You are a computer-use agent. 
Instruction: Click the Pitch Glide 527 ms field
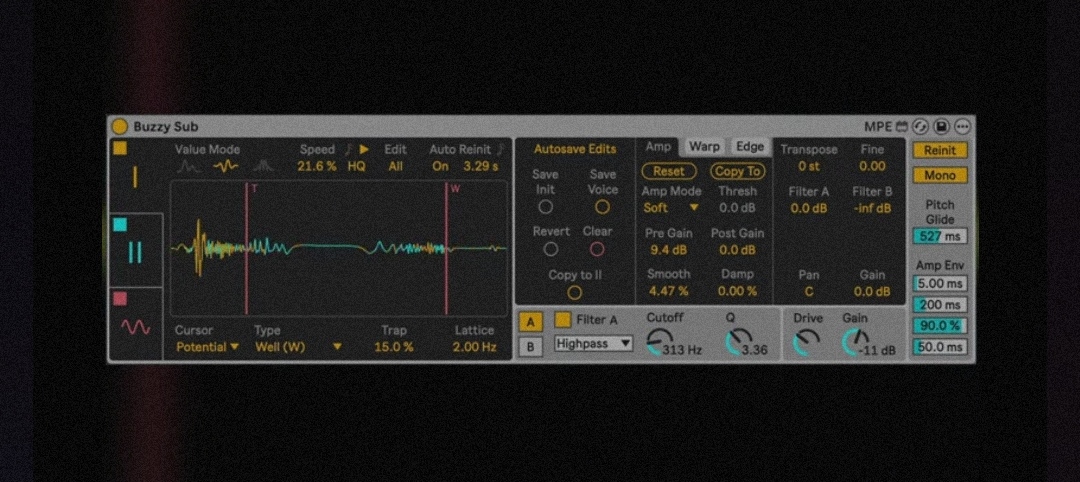pyautogui.click(x=940, y=236)
